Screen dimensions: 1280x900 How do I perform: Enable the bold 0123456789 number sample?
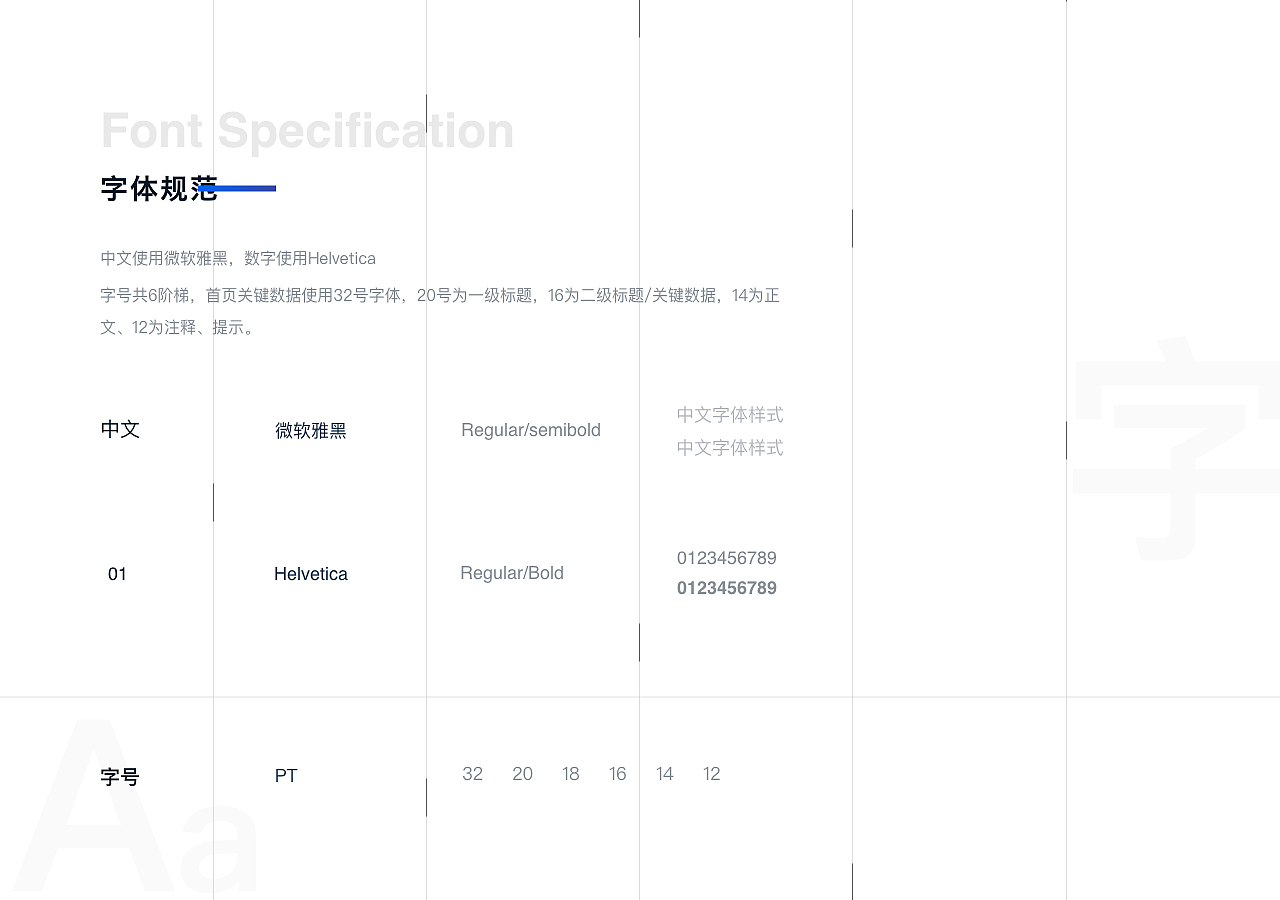(727, 588)
